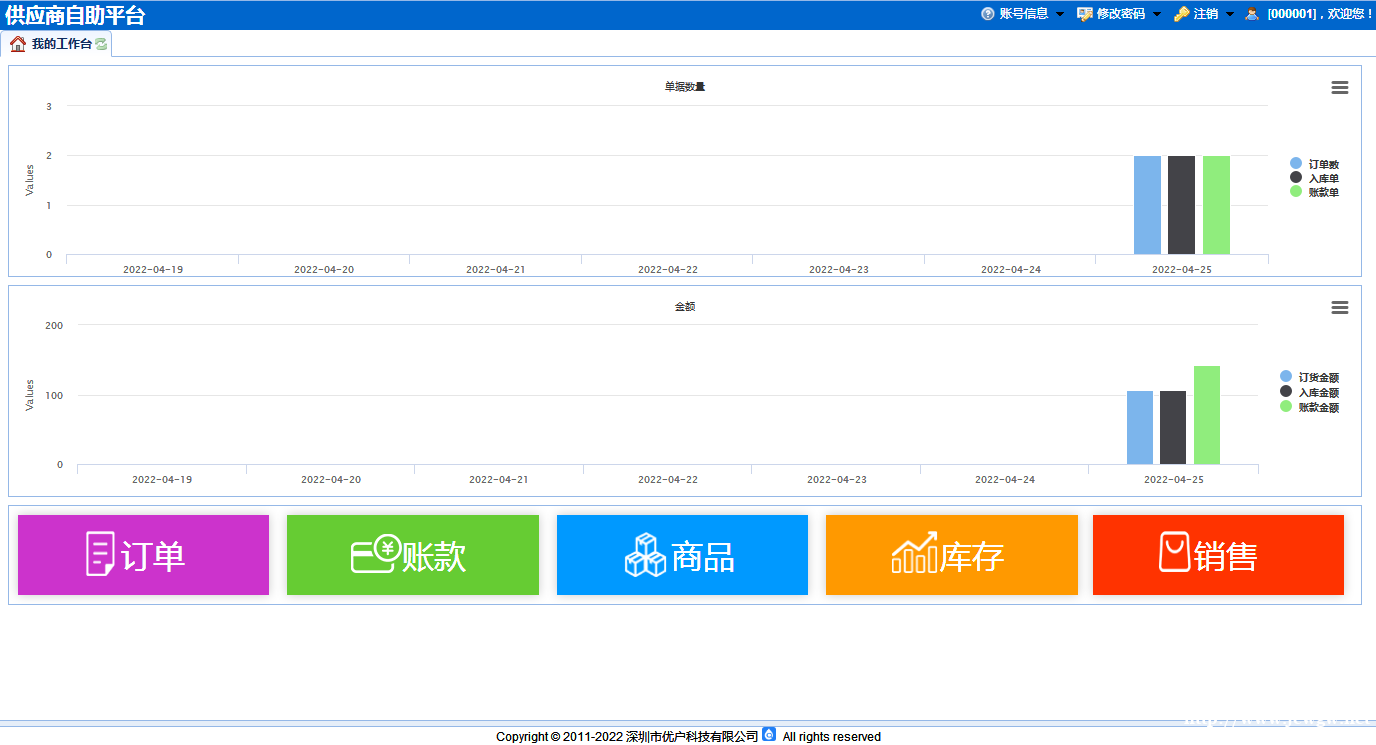The width and height of the screenshot is (1376, 745).
Task: Expand the 修改密码 dropdown arrow
Action: click(x=1157, y=14)
